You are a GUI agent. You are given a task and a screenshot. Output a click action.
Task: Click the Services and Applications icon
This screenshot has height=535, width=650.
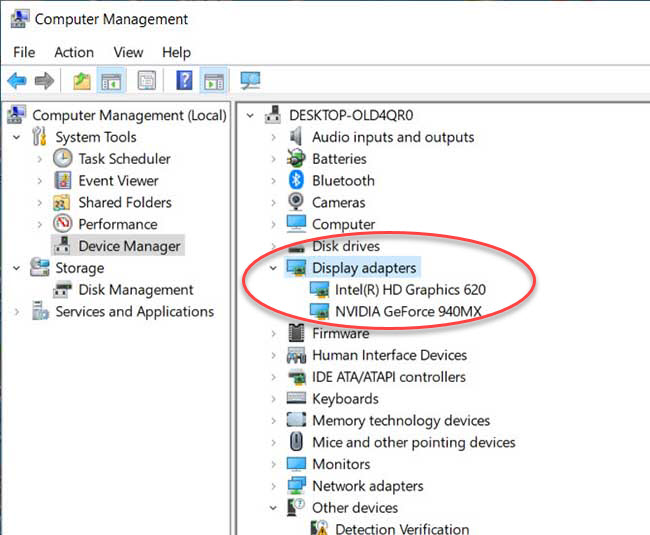40,311
